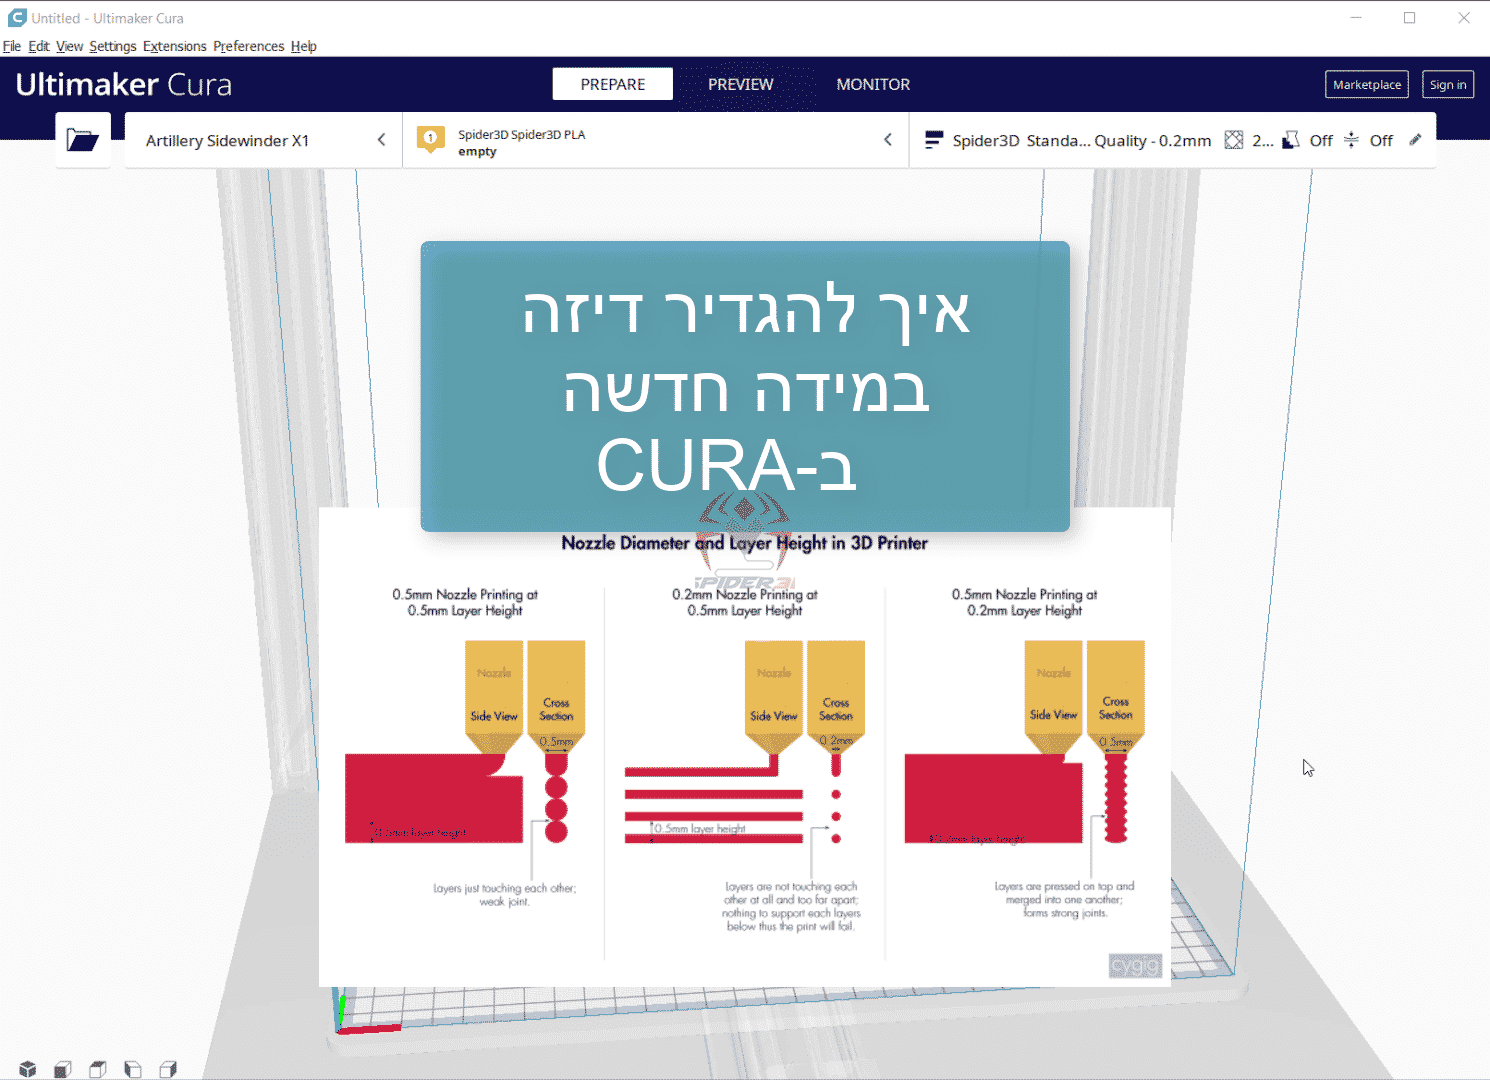Click the support structure icon showing Off
The image size is (1490, 1080).
pyautogui.click(x=1290, y=140)
